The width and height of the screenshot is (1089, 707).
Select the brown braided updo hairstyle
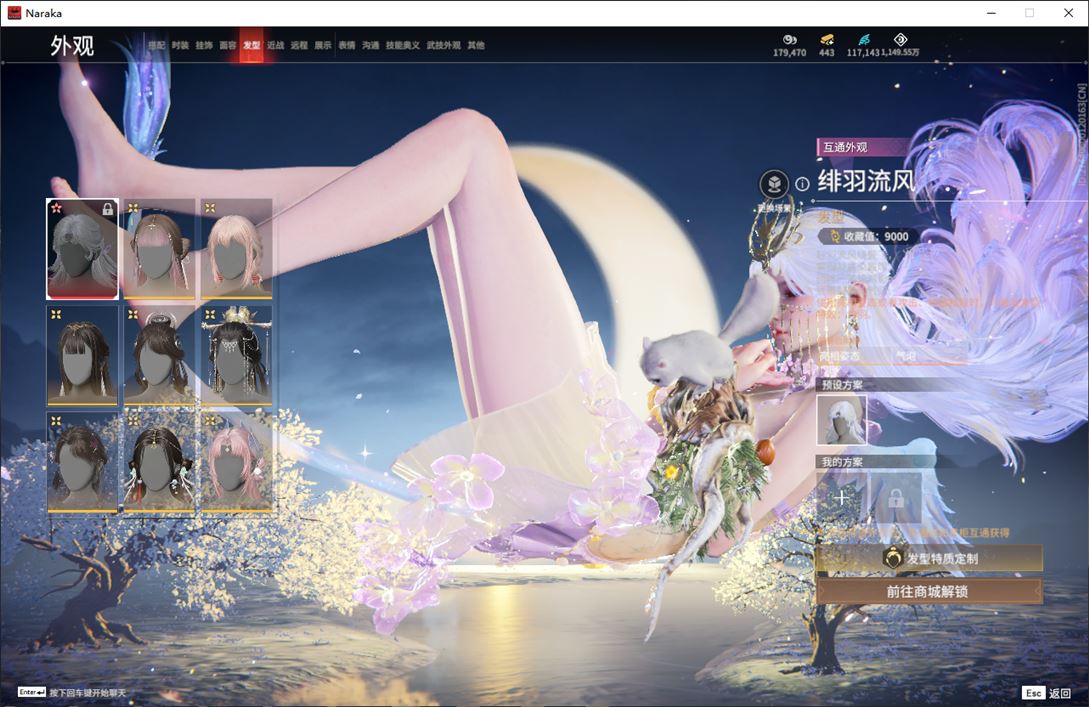[83, 462]
